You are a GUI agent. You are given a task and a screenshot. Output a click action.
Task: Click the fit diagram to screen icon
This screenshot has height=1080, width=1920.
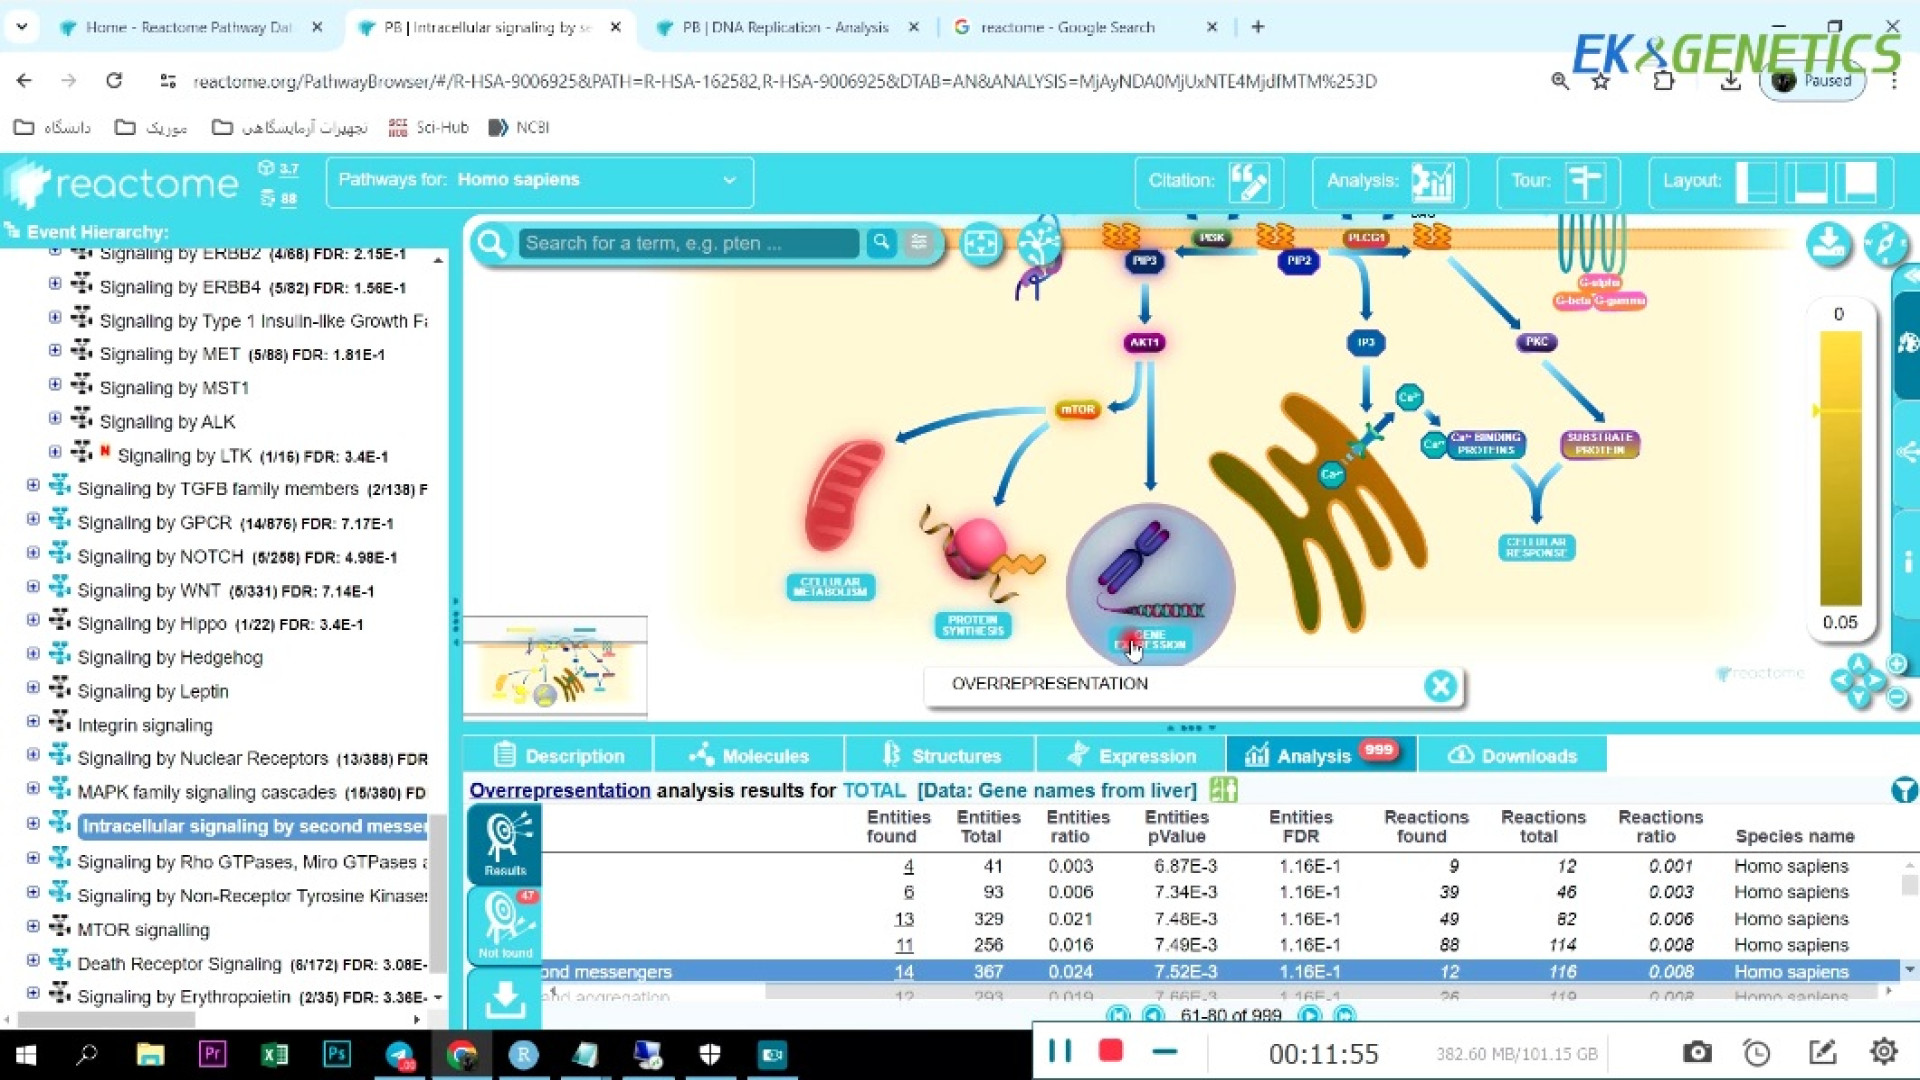(x=980, y=244)
